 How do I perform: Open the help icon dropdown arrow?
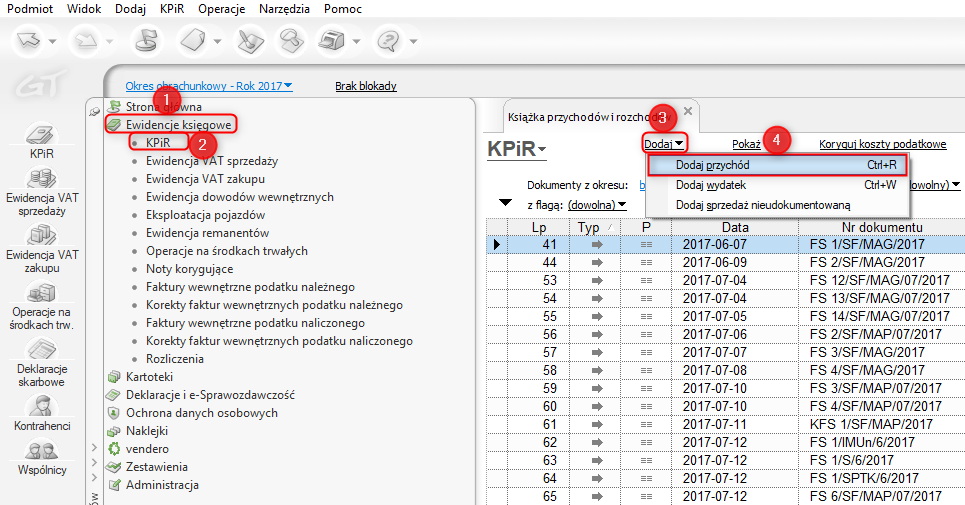point(413,42)
